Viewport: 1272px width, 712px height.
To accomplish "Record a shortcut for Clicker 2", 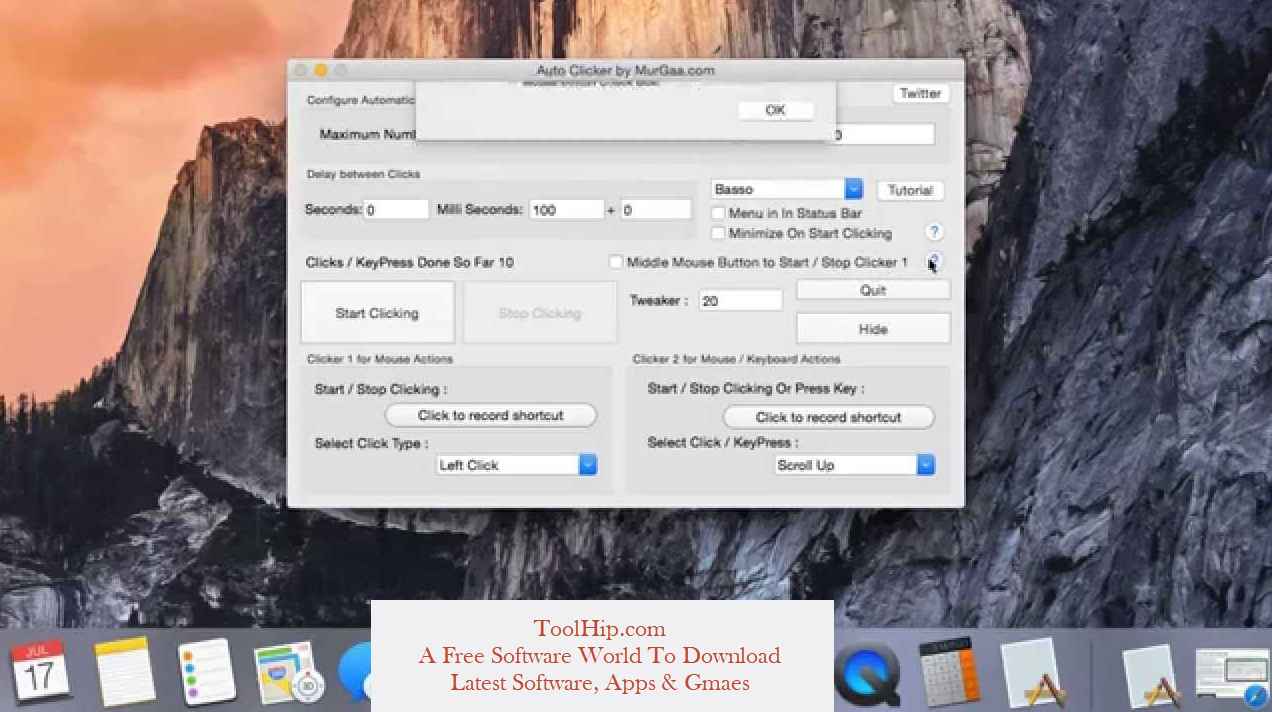I will pyautogui.click(x=828, y=417).
